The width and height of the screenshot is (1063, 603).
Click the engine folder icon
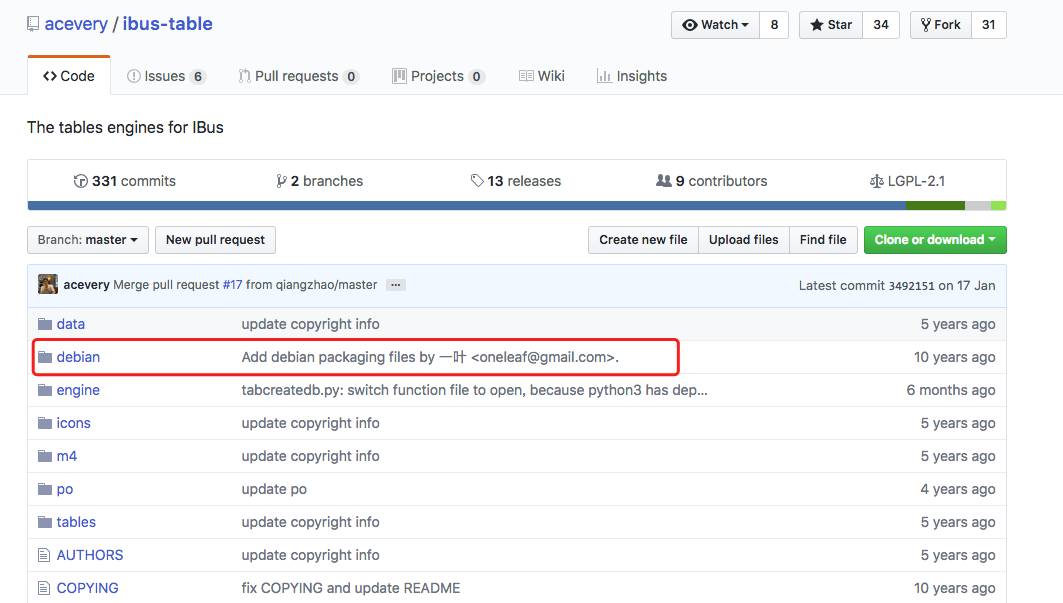tap(45, 390)
